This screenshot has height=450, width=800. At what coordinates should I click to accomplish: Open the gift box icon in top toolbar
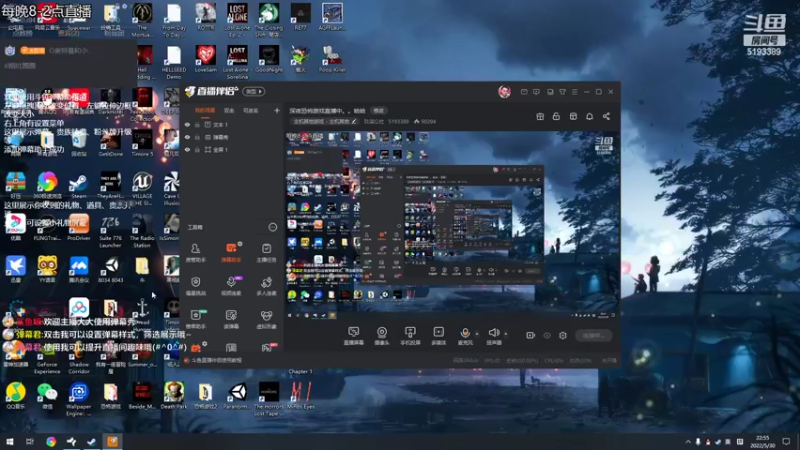click(x=540, y=116)
